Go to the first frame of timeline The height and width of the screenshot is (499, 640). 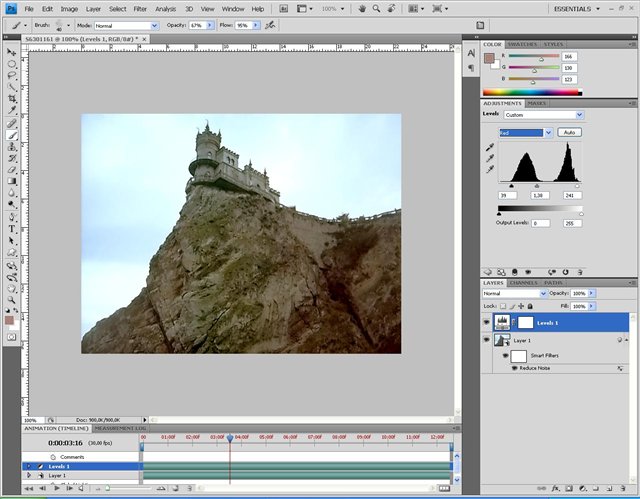(29, 488)
